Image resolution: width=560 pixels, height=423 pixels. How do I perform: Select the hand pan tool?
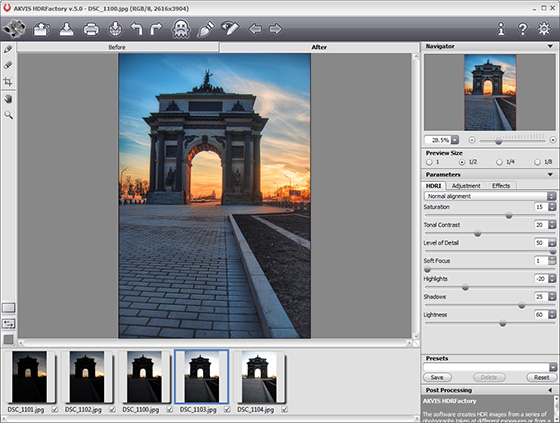click(x=8, y=99)
